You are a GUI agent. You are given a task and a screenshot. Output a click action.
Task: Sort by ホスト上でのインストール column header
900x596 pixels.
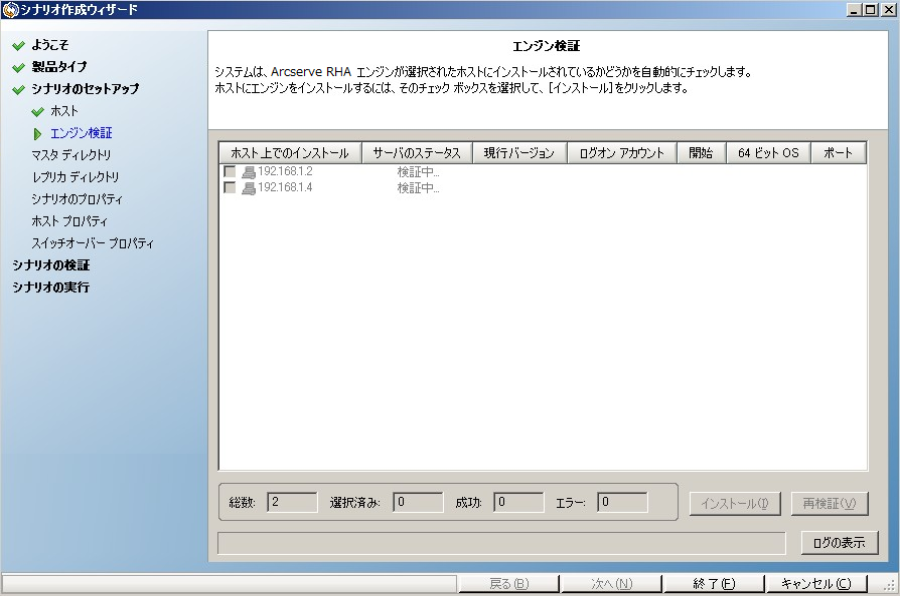coord(290,153)
